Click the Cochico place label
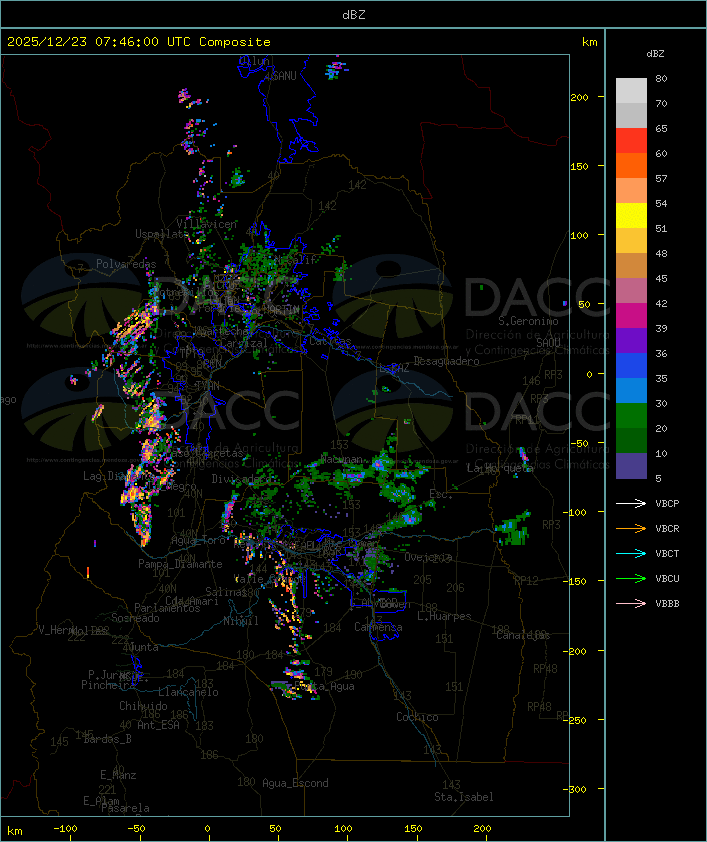The width and height of the screenshot is (707, 842). 417,717
